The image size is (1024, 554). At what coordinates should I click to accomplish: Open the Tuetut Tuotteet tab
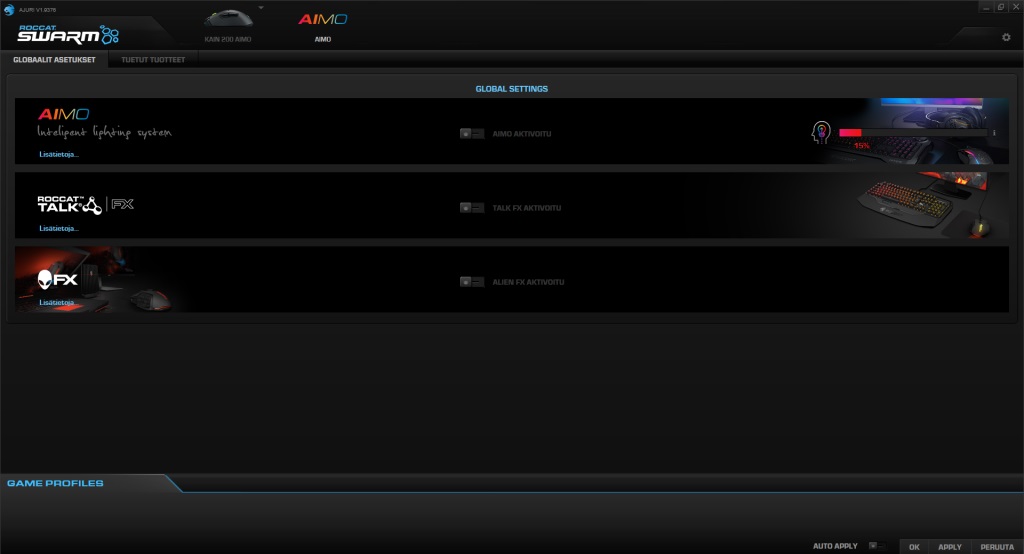coord(153,59)
